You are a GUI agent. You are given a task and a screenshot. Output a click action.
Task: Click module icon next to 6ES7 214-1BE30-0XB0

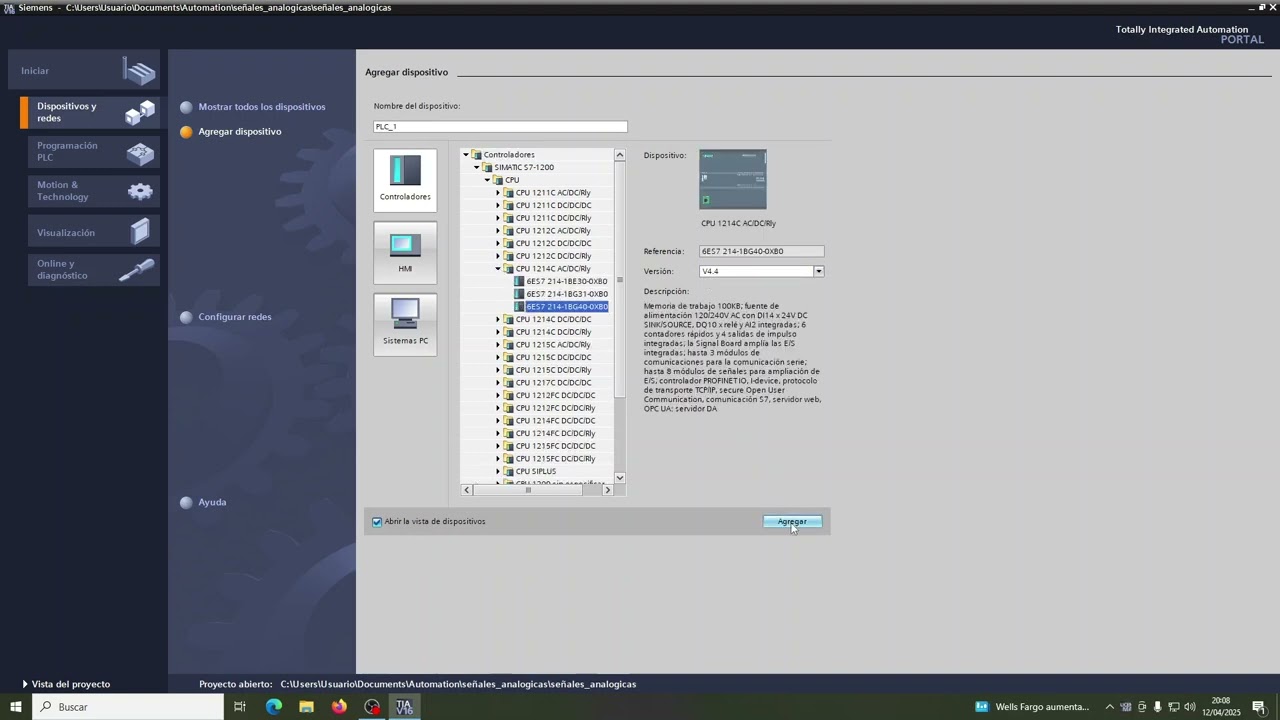[x=519, y=281]
